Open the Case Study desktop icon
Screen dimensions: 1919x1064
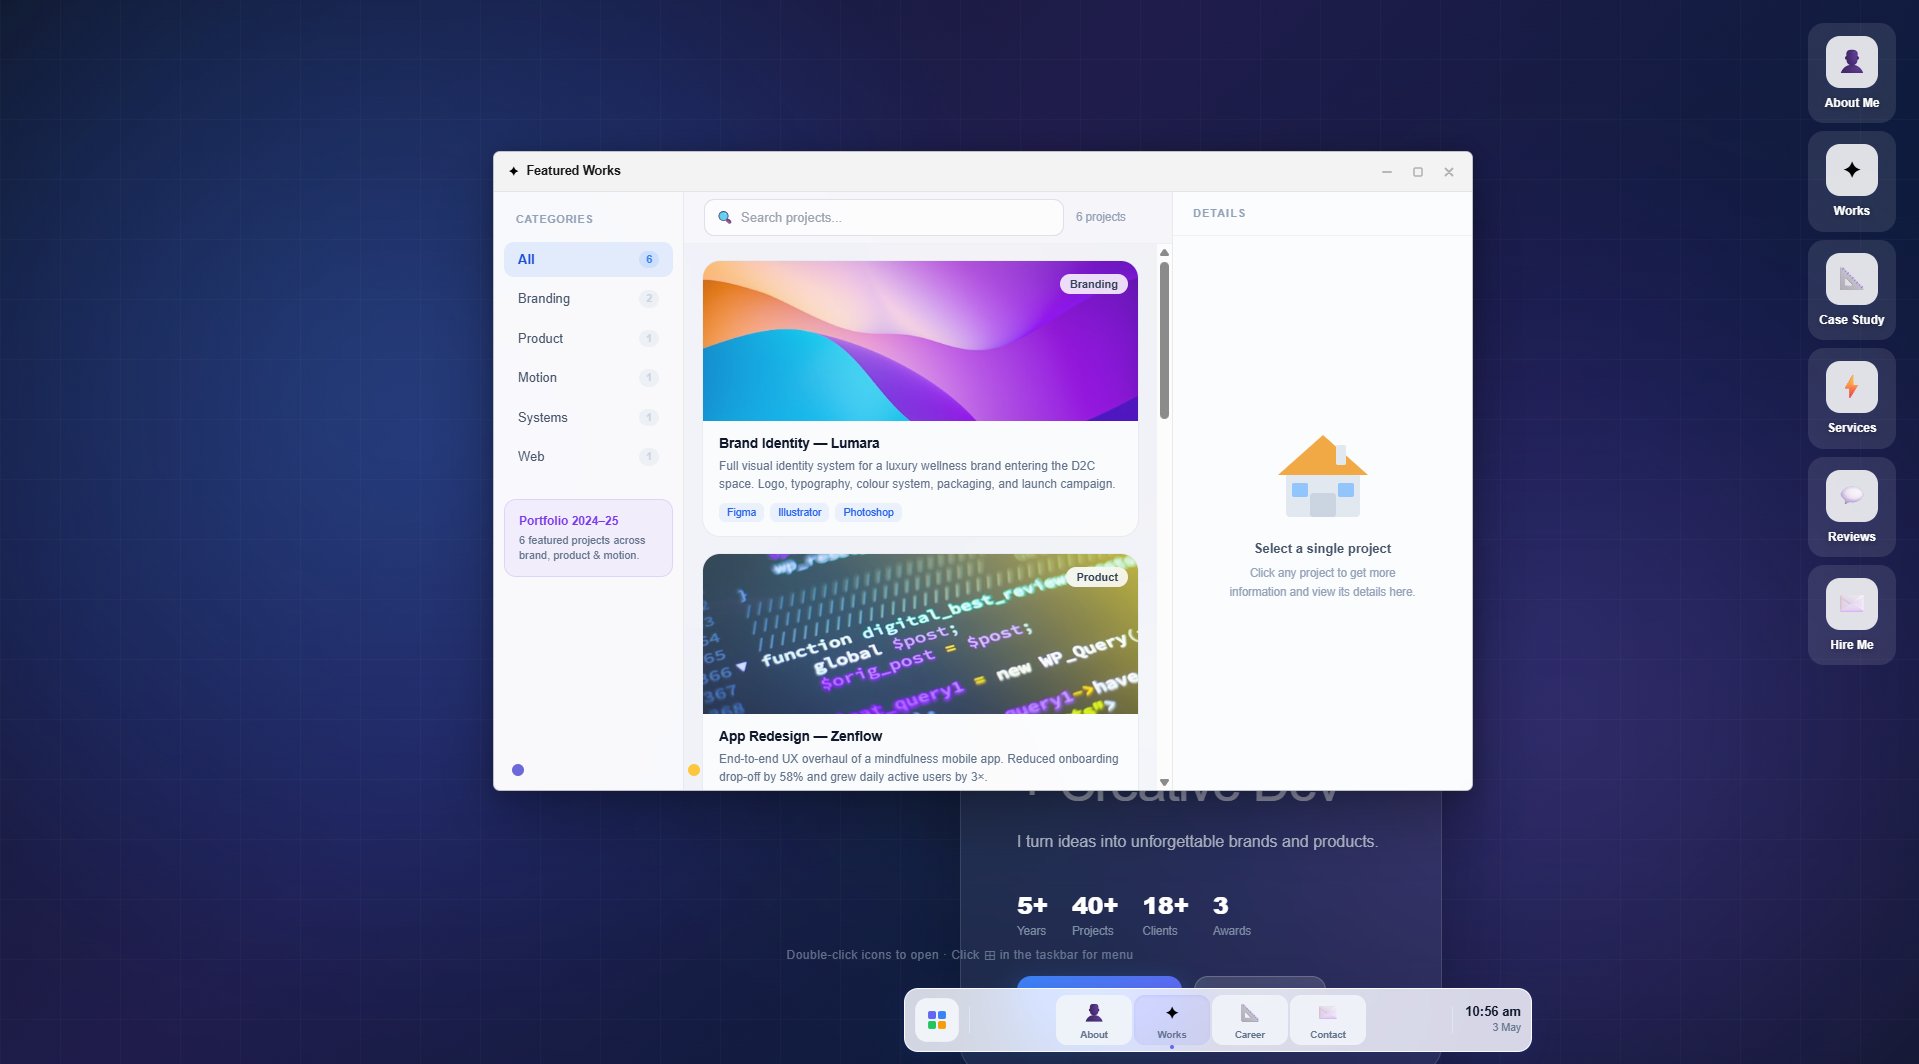click(x=1851, y=290)
